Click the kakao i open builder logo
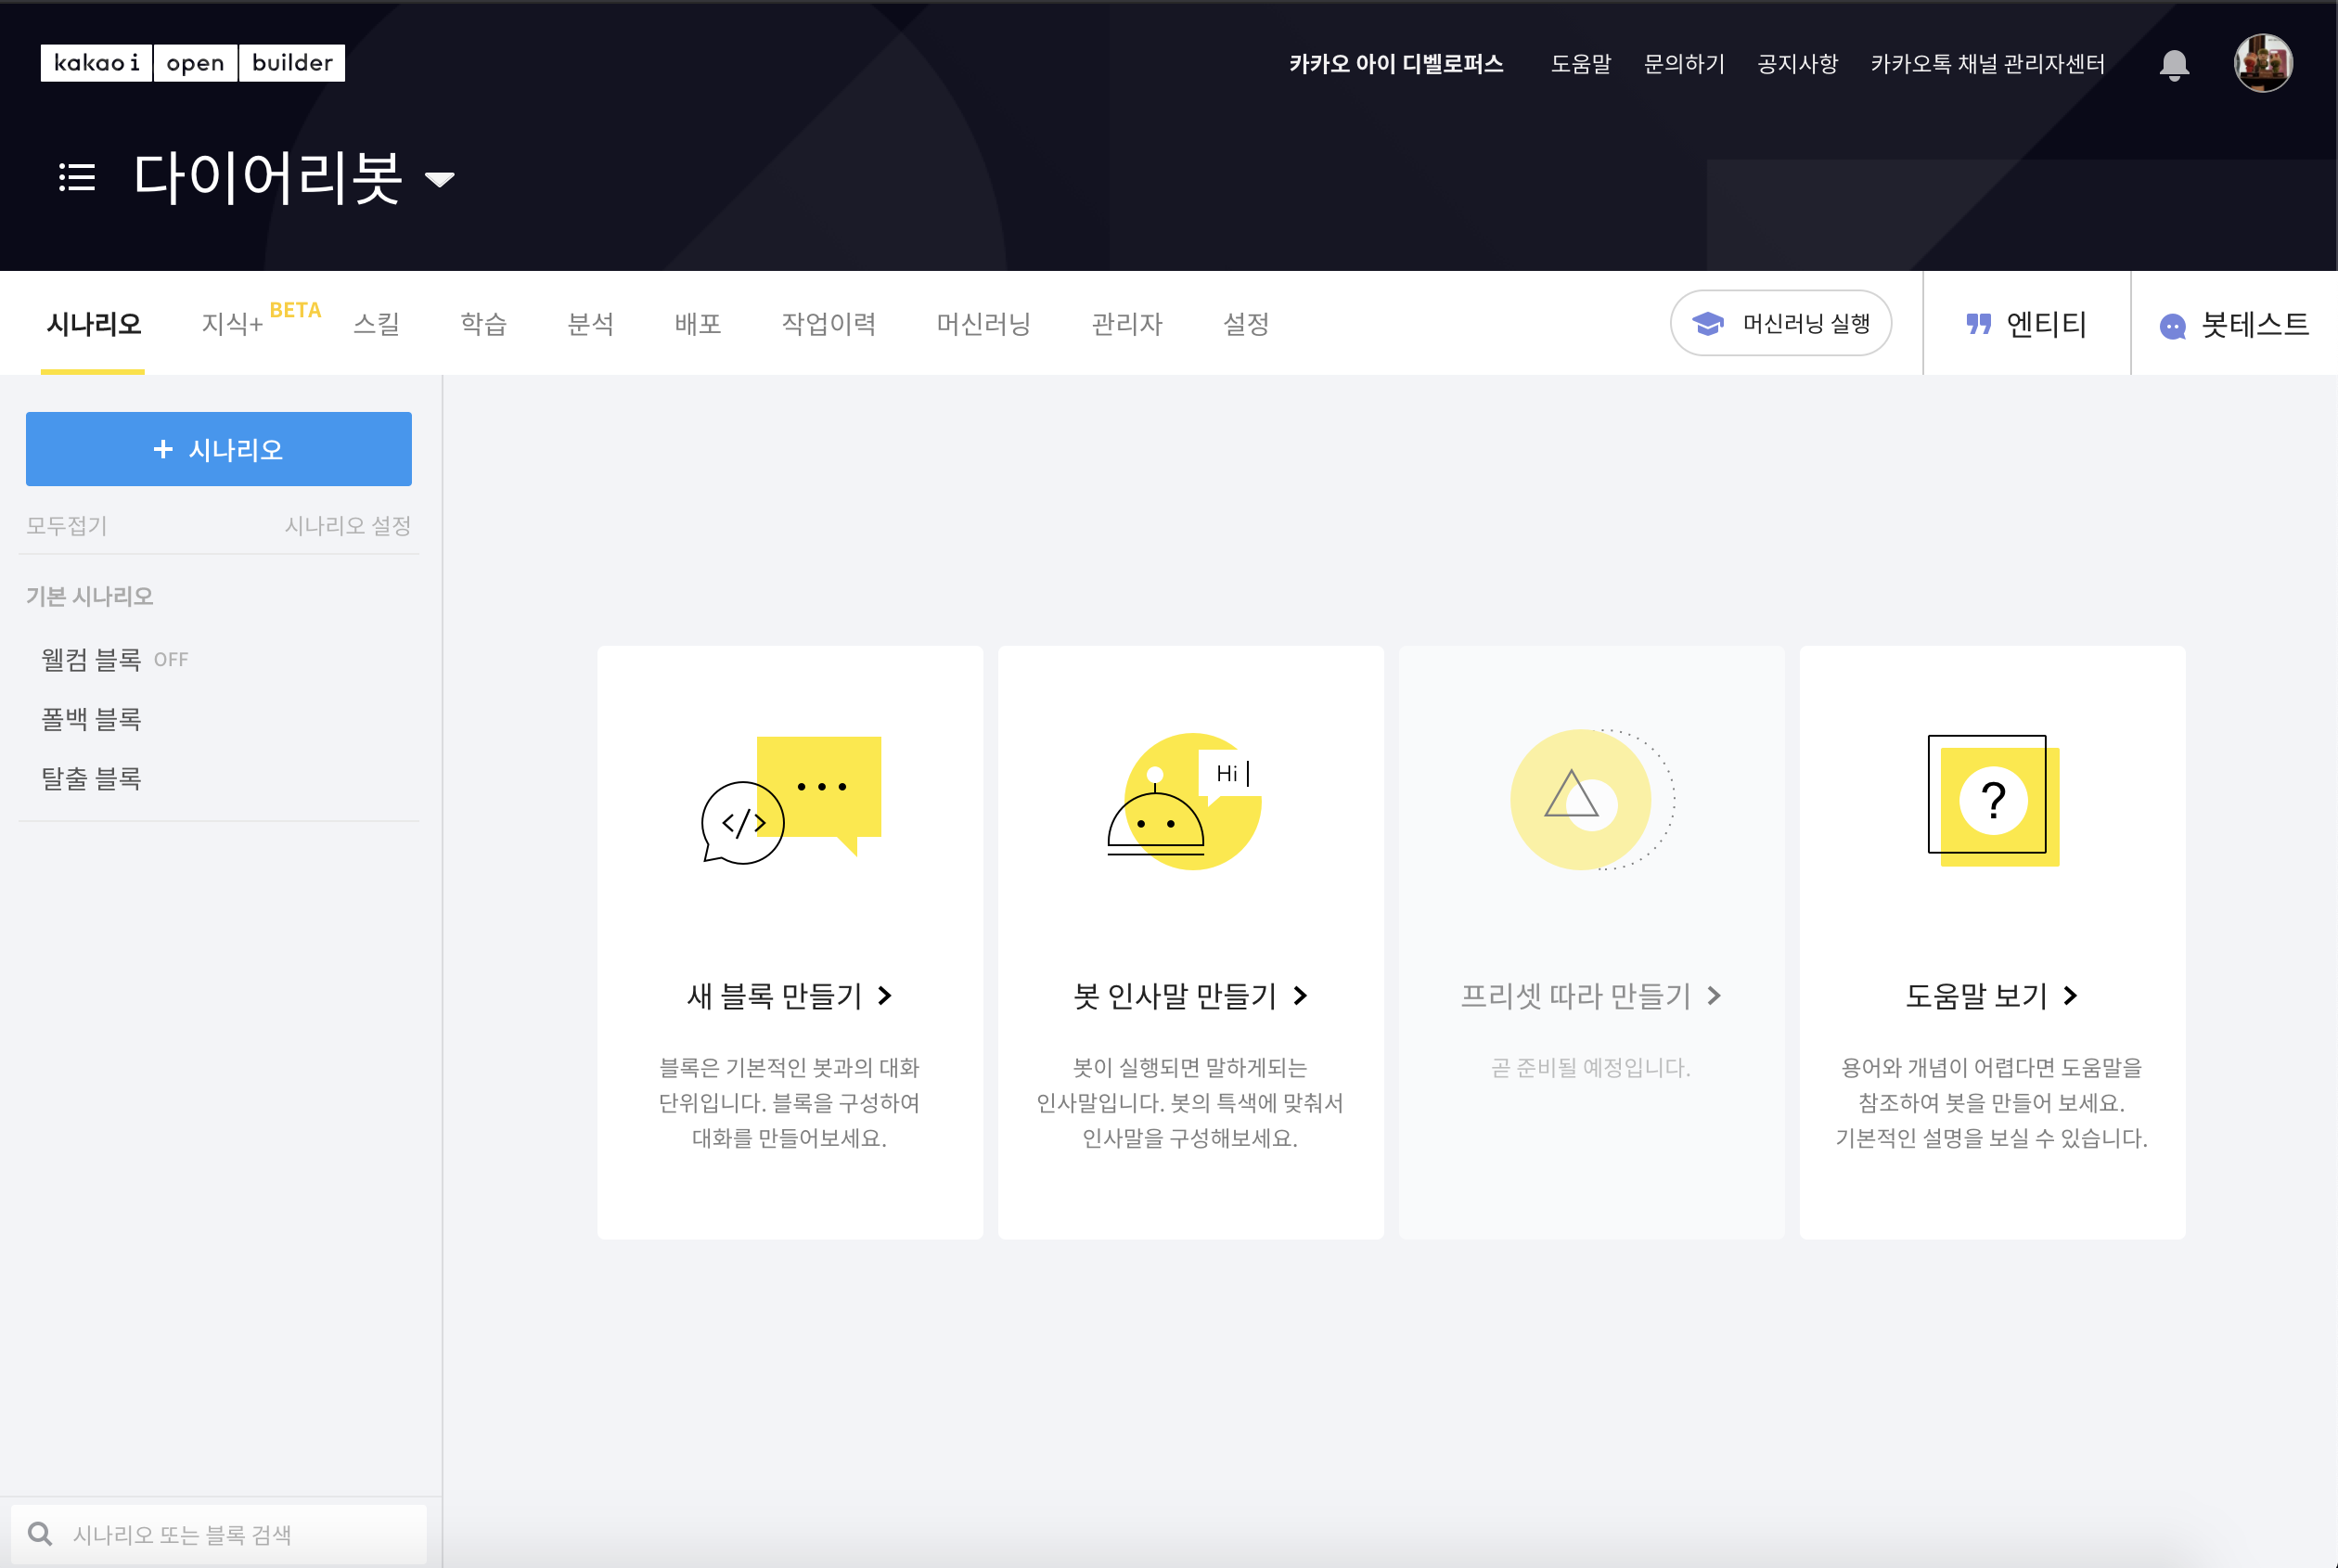The width and height of the screenshot is (2338, 1568). [x=192, y=63]
